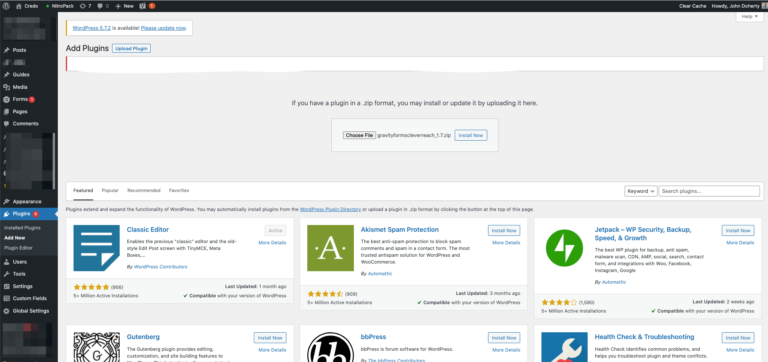
Task: Open Custom Fields in the sidebar
Action: coord(29,298)
